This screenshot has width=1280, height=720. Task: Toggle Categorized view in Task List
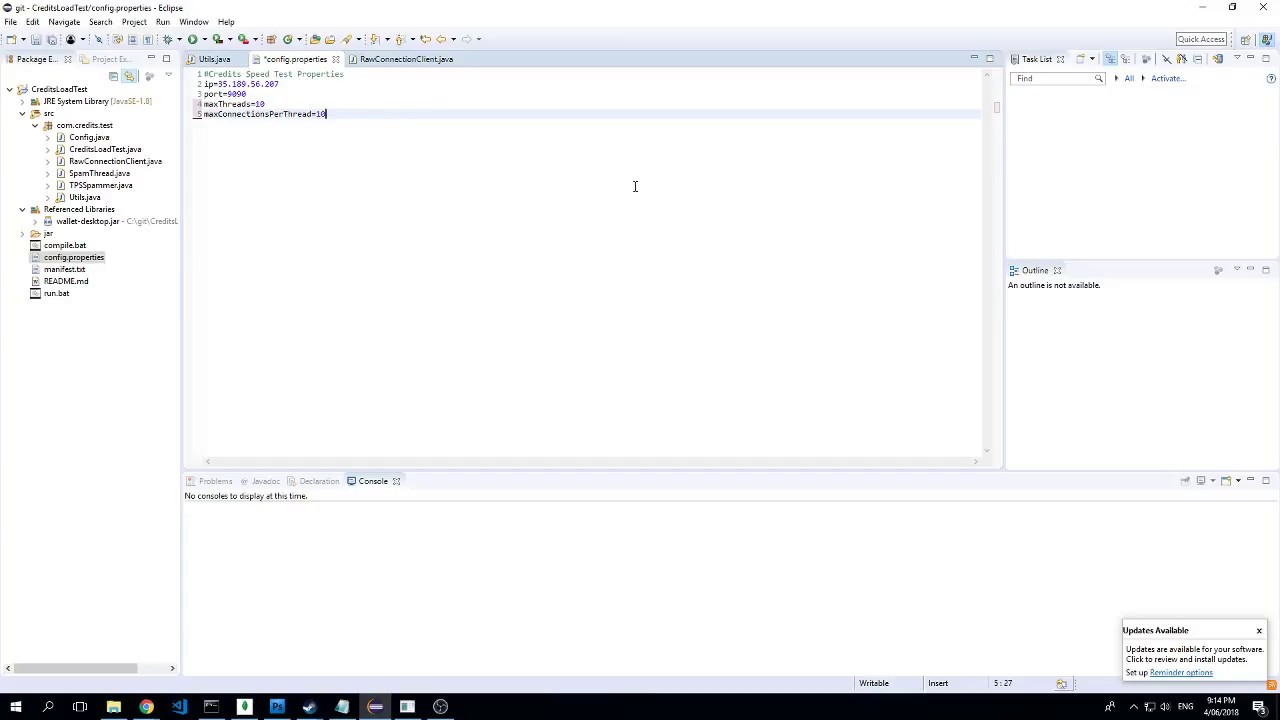(x=1110, y=59)
